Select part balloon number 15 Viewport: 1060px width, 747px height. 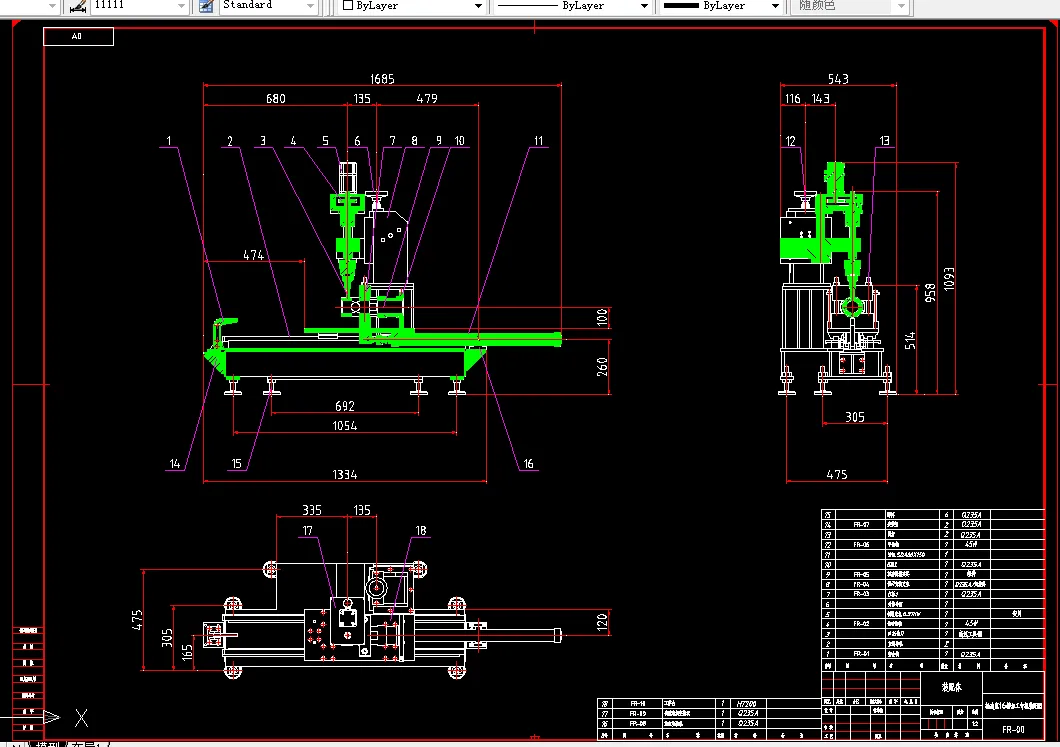(x=237, y=464)
